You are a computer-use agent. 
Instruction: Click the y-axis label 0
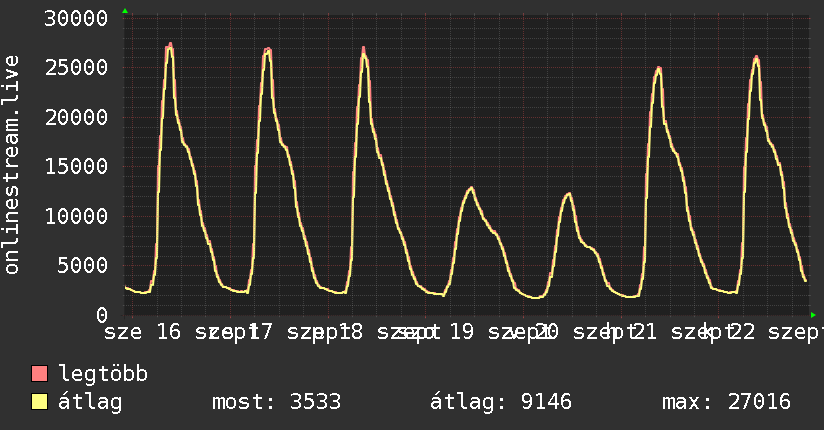[102, 315]
